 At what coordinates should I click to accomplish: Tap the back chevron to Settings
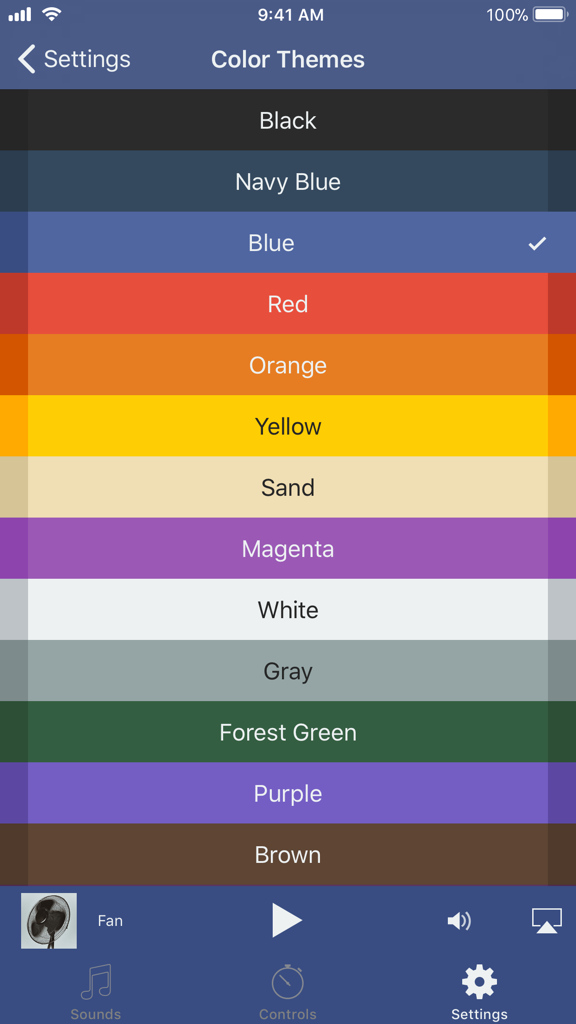[x=25, y=59]
